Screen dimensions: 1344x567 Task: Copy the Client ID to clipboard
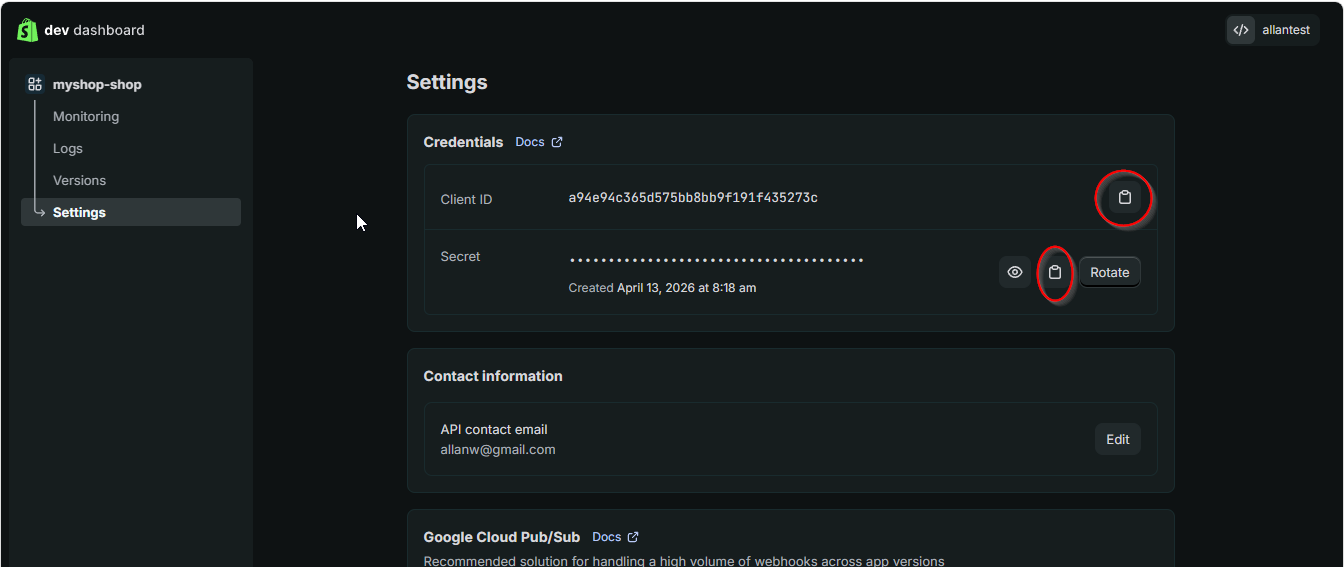coord(1124,198)
